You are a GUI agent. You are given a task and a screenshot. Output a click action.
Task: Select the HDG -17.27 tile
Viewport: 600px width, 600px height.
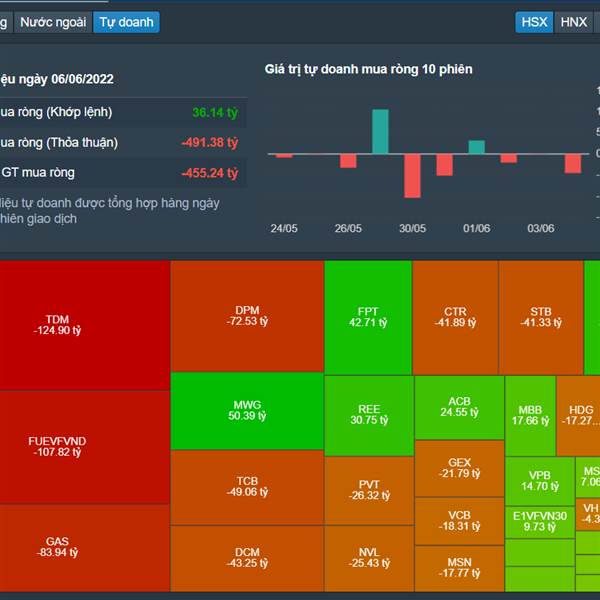578,416
